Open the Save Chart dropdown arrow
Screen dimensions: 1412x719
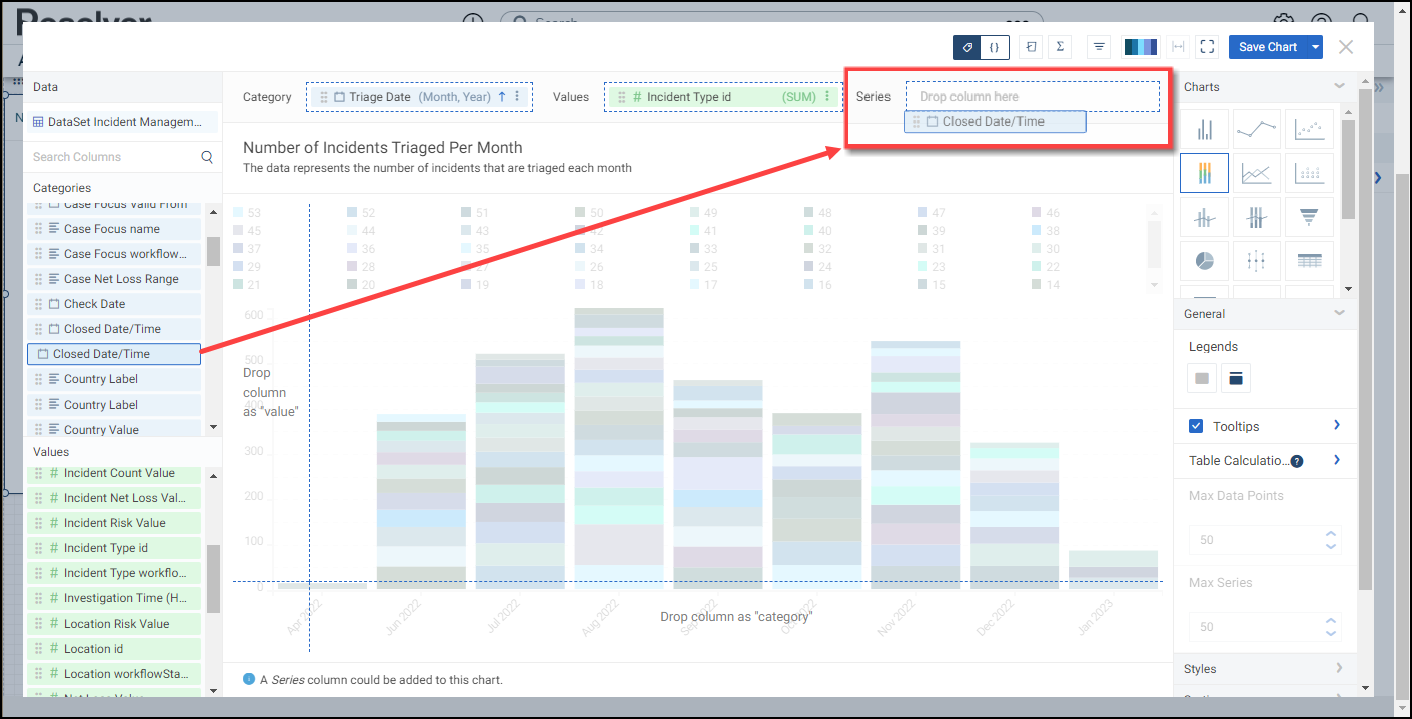click(1315, 47)
